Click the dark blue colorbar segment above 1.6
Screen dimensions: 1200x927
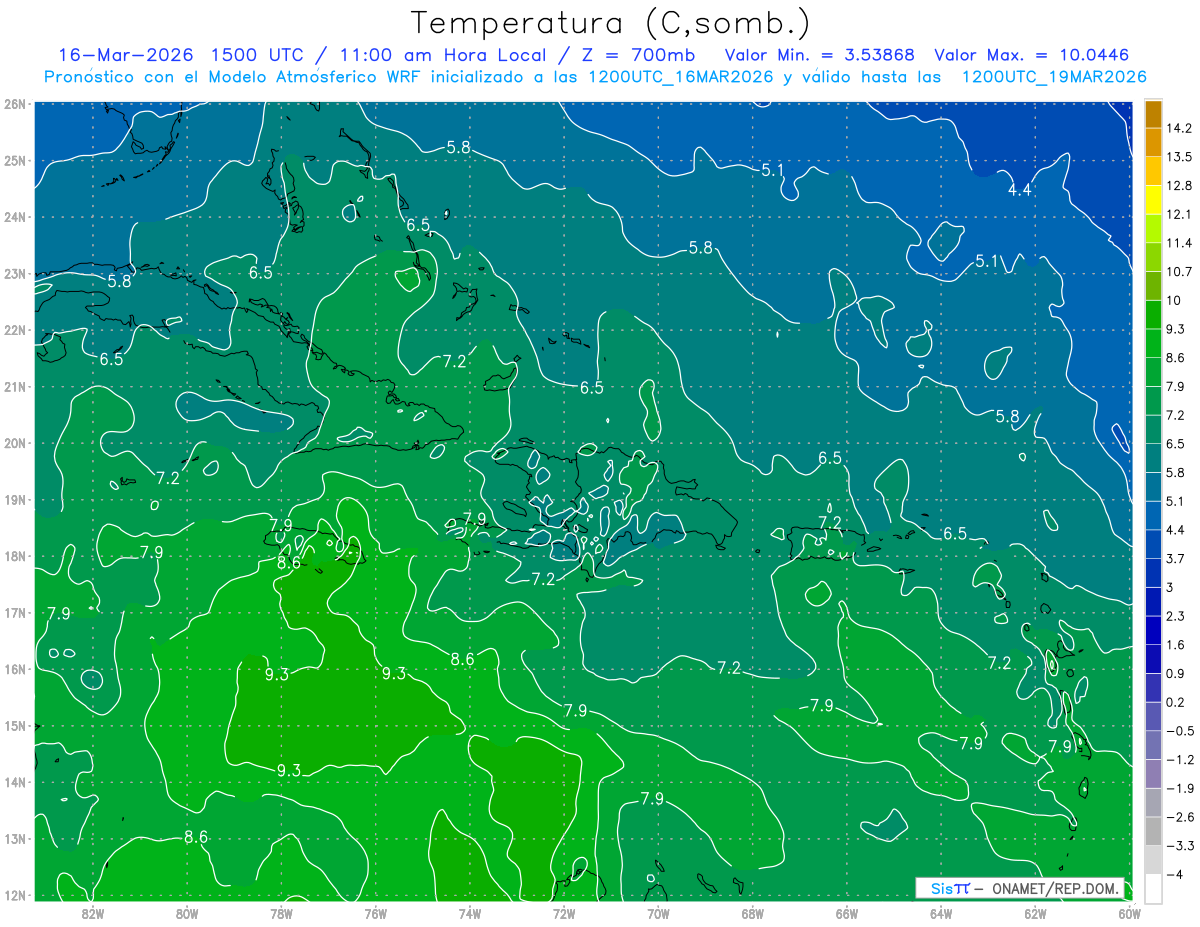pos(1154,630)
